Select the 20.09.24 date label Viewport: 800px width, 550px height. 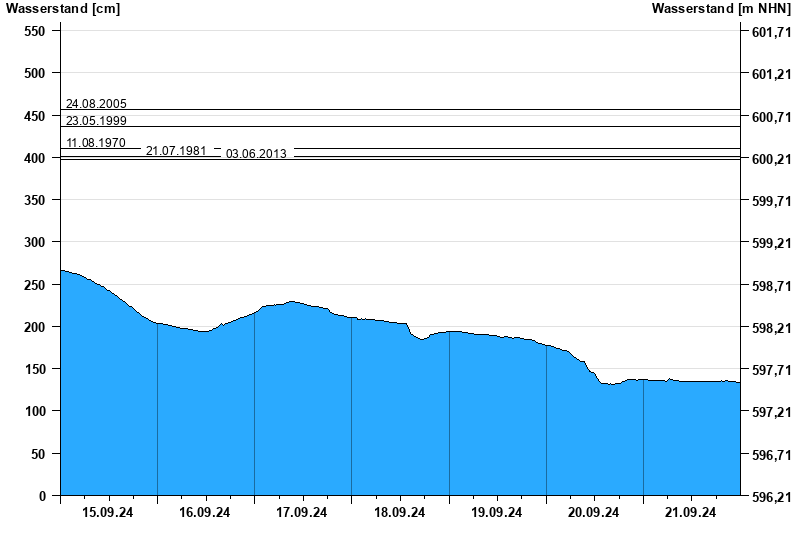[594, 513]
